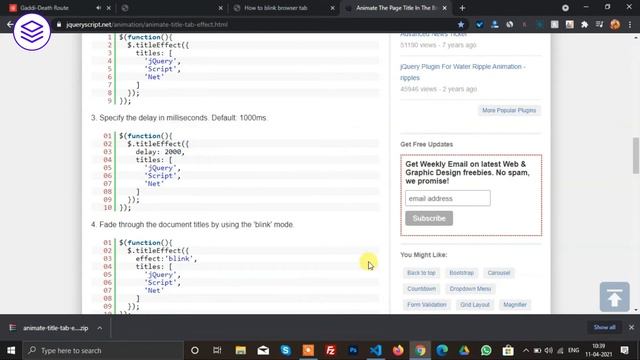Focus the email address field
This screenshot has height=360, width=640.
pos(448,198)
